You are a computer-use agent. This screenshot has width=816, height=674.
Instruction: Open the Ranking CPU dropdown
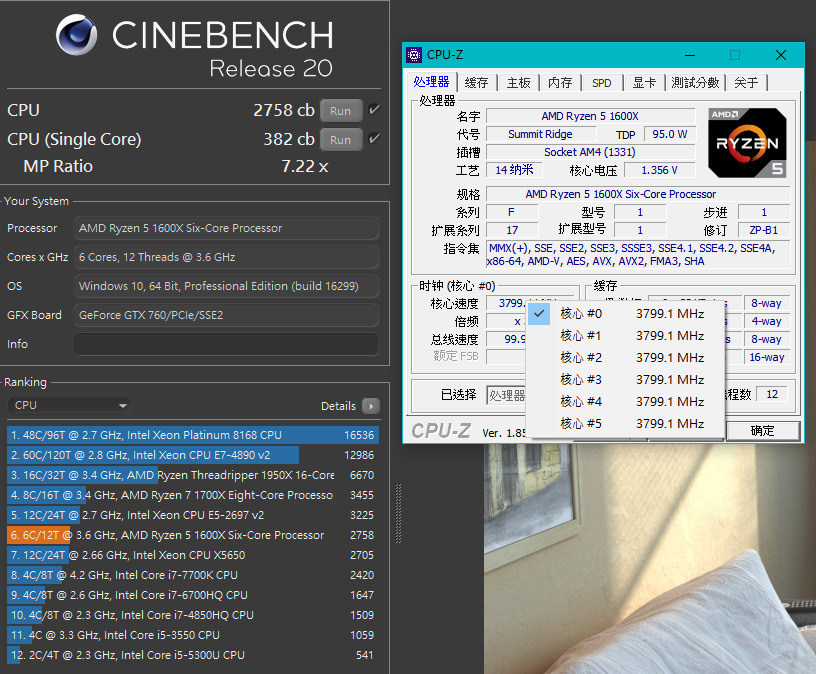pos(69,405)
